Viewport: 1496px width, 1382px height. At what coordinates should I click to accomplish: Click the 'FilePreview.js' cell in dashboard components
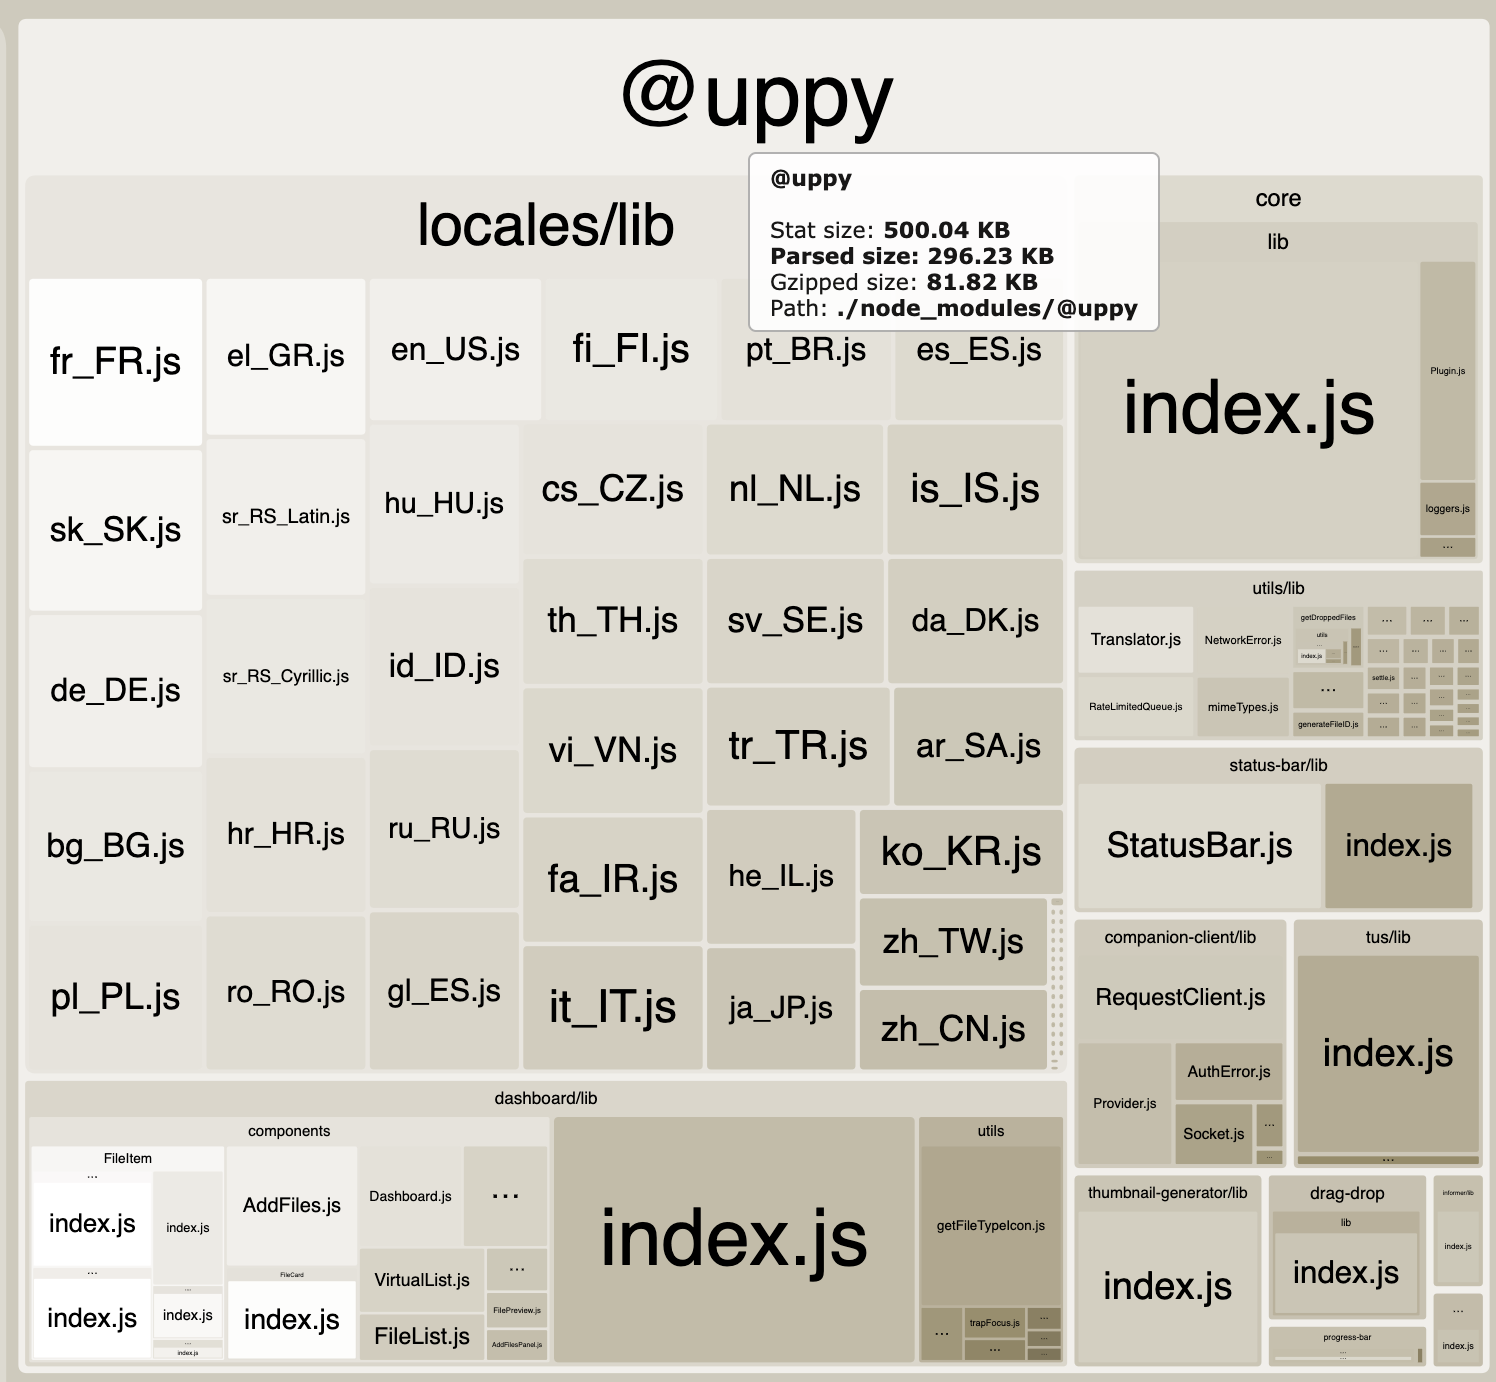click(517, 1310)
